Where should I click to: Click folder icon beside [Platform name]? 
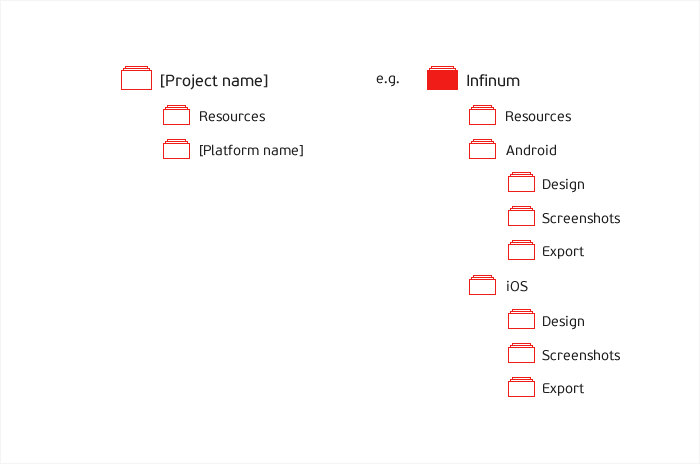pyautogui.click(x=177, y=150)
